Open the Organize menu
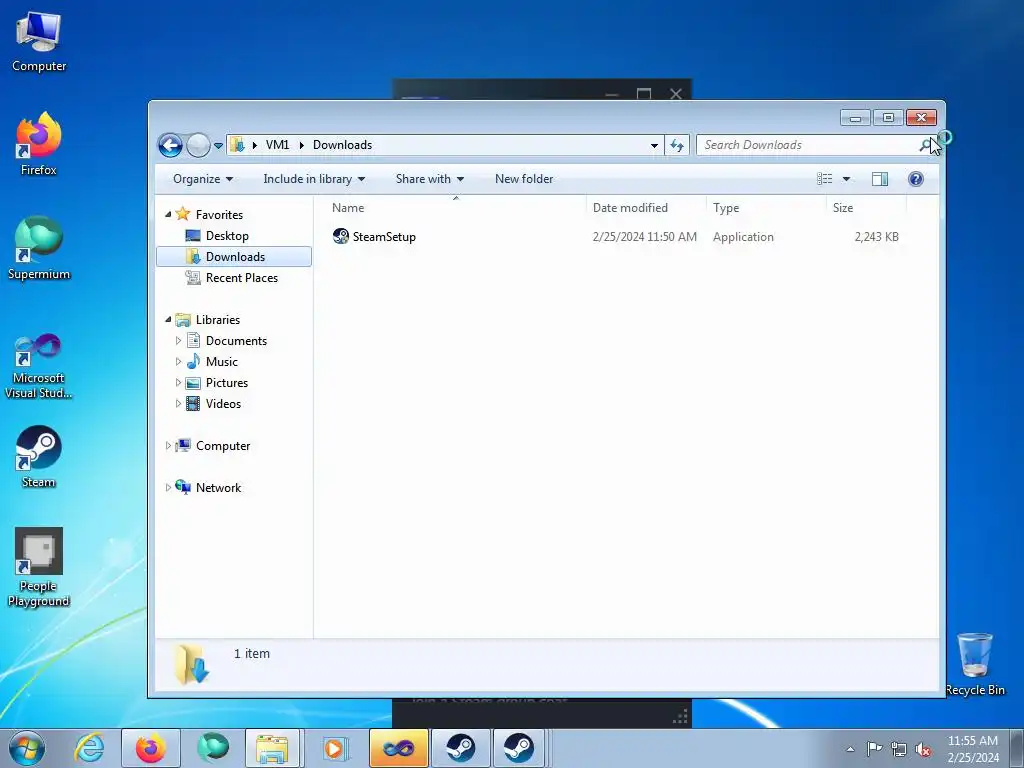This screenshot has height=768, width=1024. [202, 179]
